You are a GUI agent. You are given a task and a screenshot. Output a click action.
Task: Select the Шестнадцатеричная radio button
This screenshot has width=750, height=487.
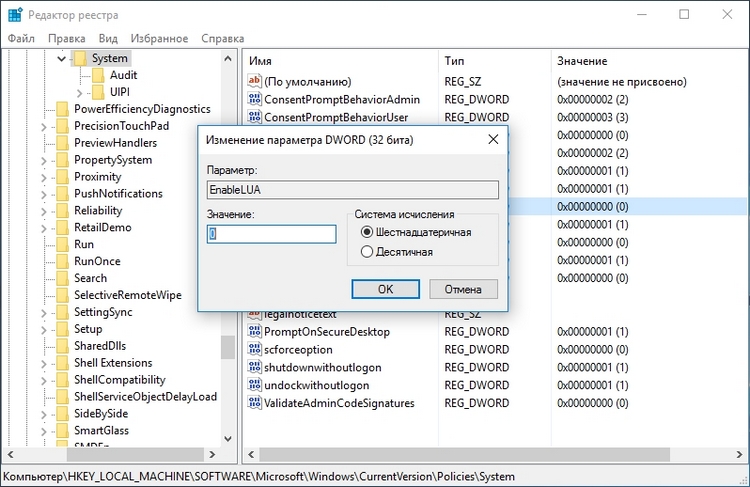(x=367, y=232)
